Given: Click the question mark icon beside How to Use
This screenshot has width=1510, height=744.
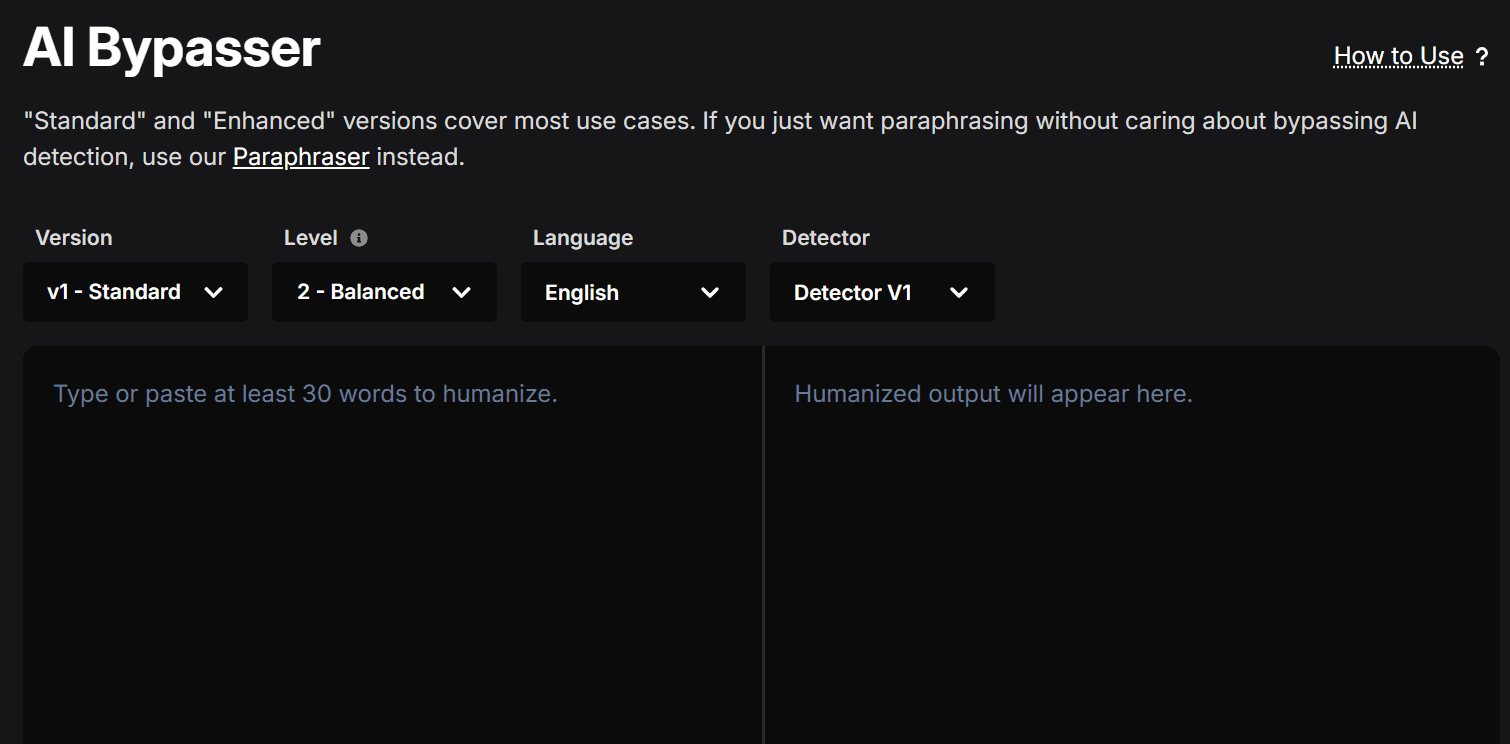Looking at the screenshot, I should click(1482, 57).
